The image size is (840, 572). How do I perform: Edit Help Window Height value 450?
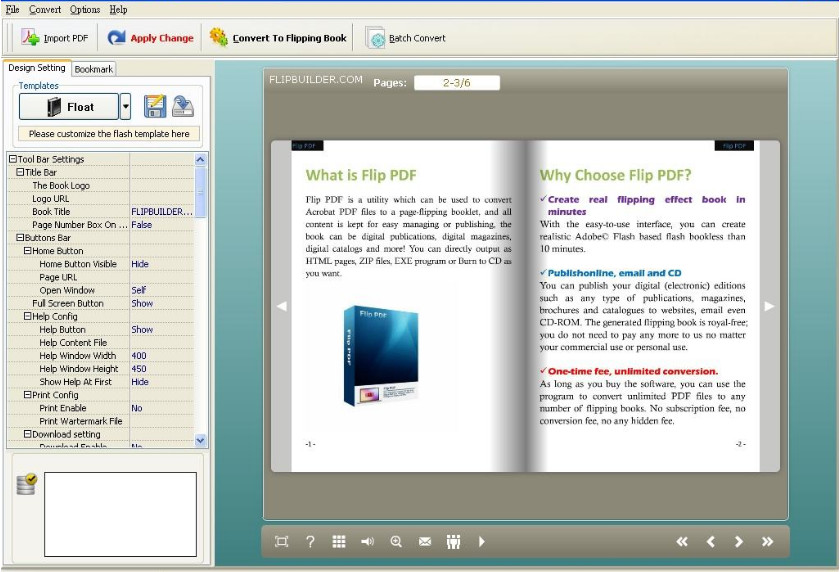tap(162, 368)
